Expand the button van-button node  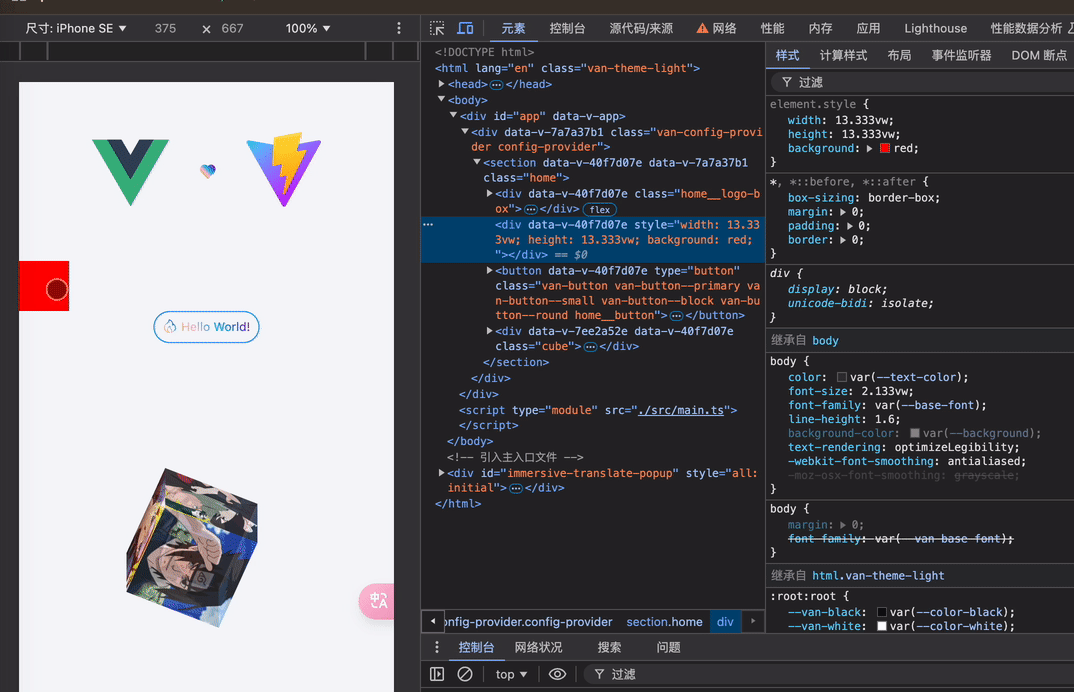coord(489,270)
